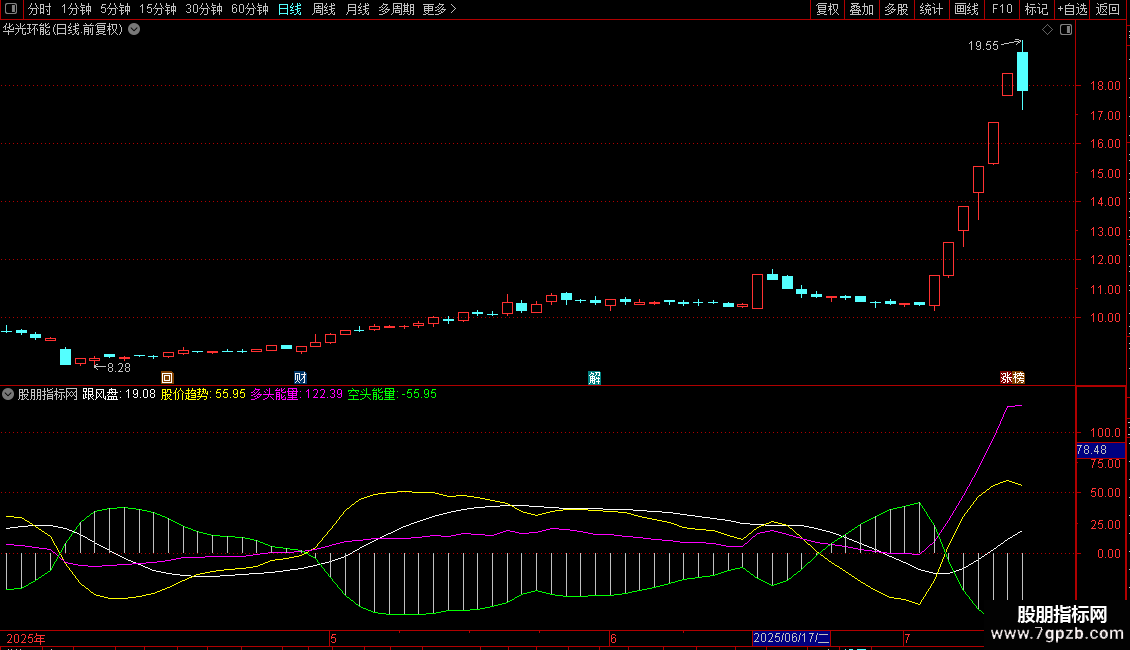Click the 涨榜 badge under the candlesticks

coord(1012,377)
